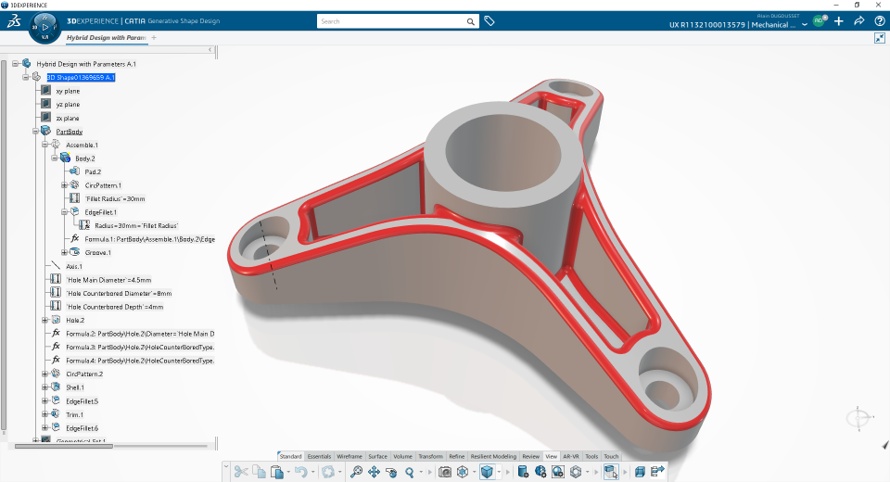Expand the Groove.1 tree node
Viewport: 890px width, 482px height.
click(64, 252)
